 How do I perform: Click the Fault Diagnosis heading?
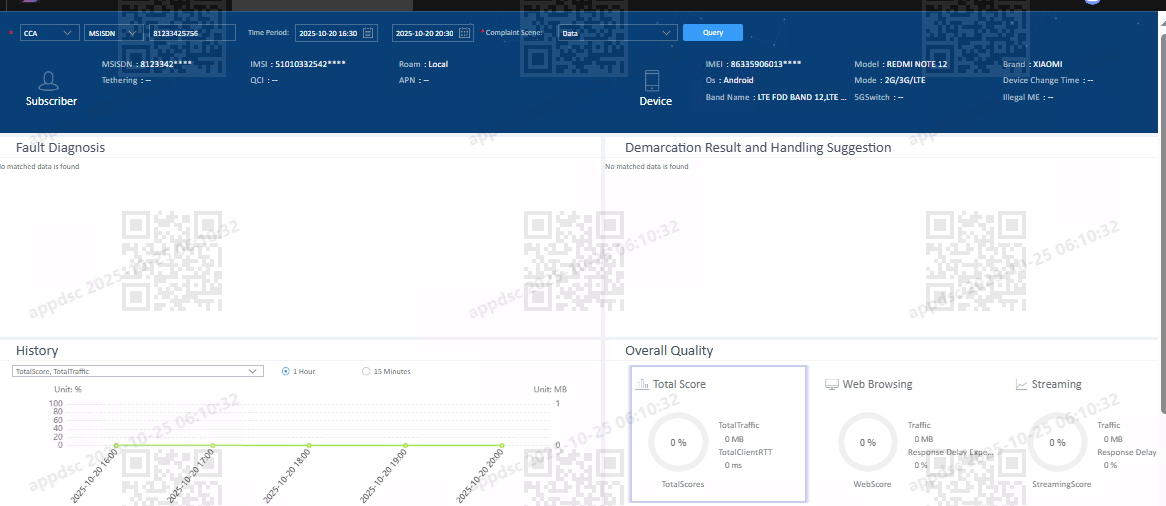(60, 147)
